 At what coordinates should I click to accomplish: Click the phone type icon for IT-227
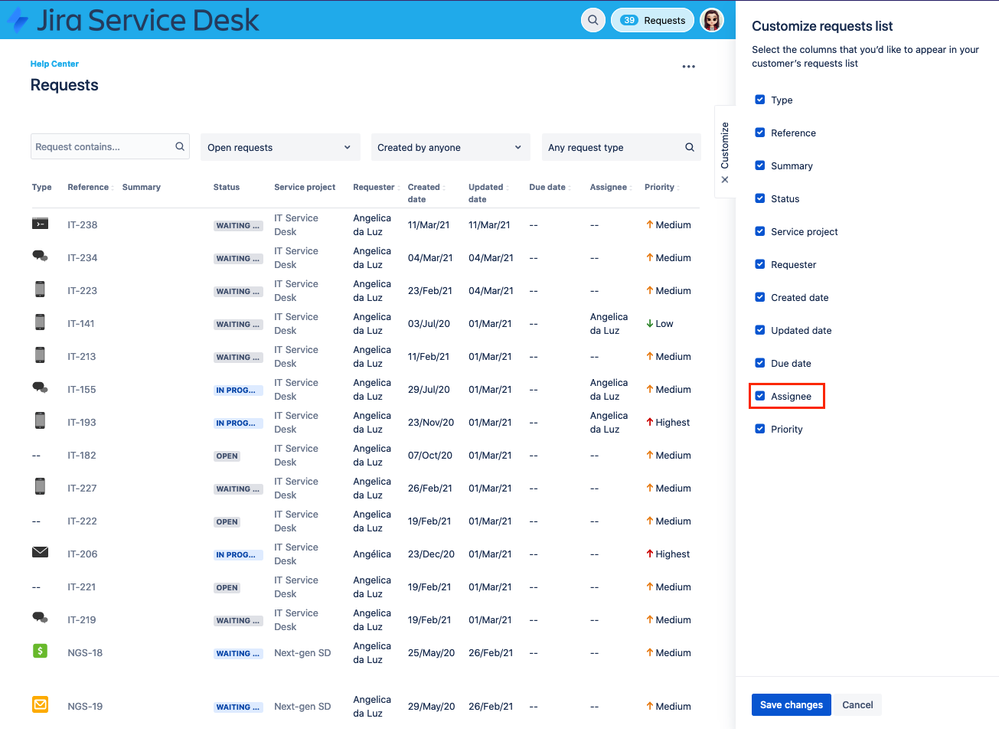(x=40, y=486)
